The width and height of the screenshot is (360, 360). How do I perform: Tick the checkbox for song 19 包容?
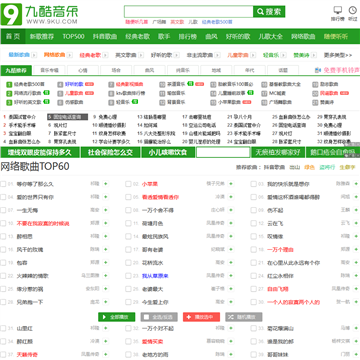(3, 263)
